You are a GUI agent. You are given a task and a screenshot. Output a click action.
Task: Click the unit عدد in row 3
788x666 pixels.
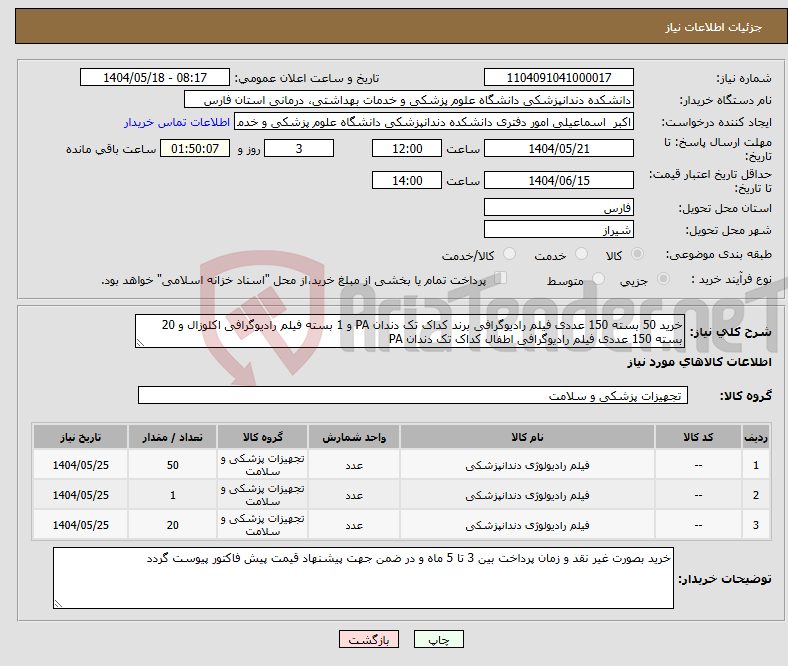[354, 525]
